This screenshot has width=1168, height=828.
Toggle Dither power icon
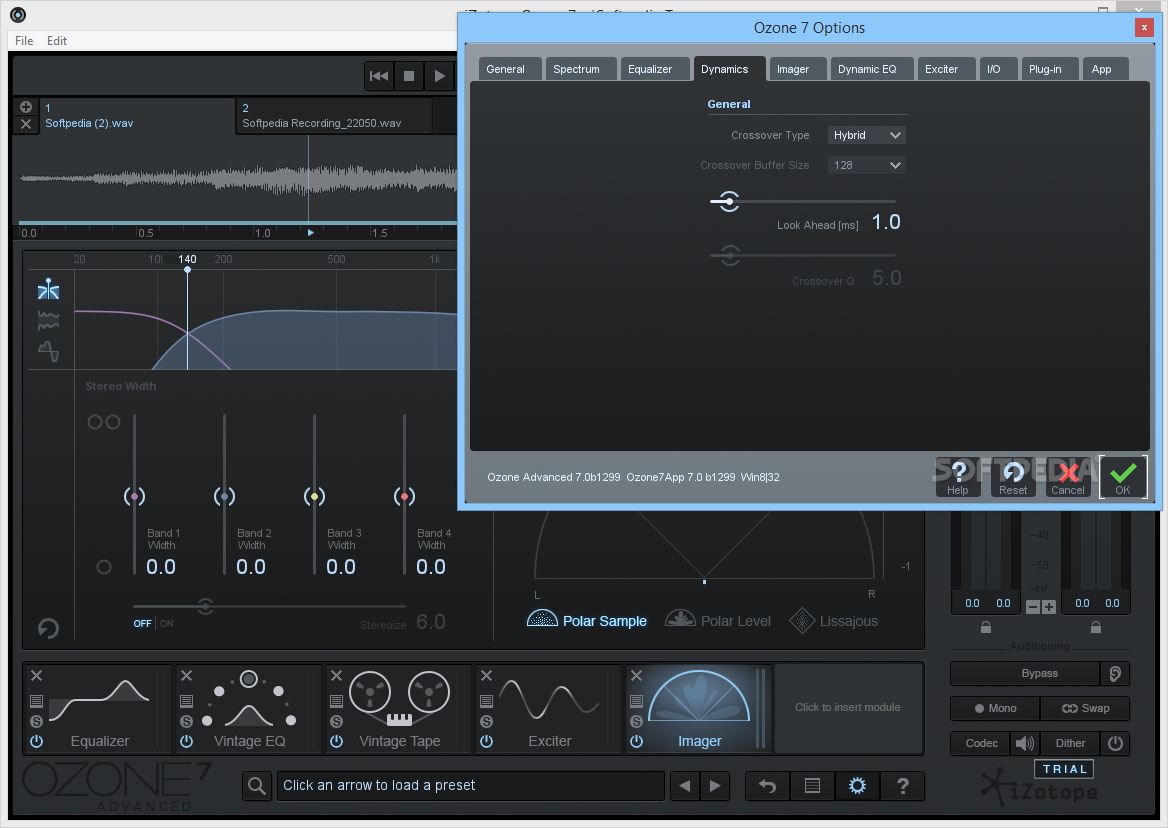[x=1115, y=742]
